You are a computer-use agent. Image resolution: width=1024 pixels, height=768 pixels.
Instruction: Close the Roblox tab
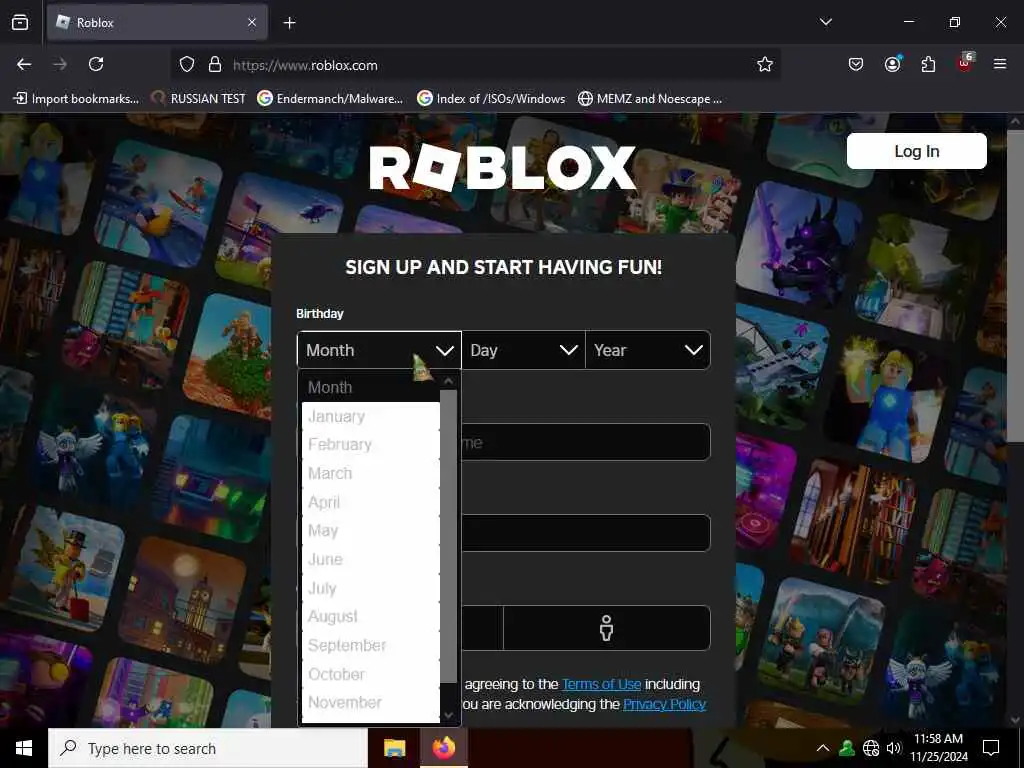click(252, 23)
